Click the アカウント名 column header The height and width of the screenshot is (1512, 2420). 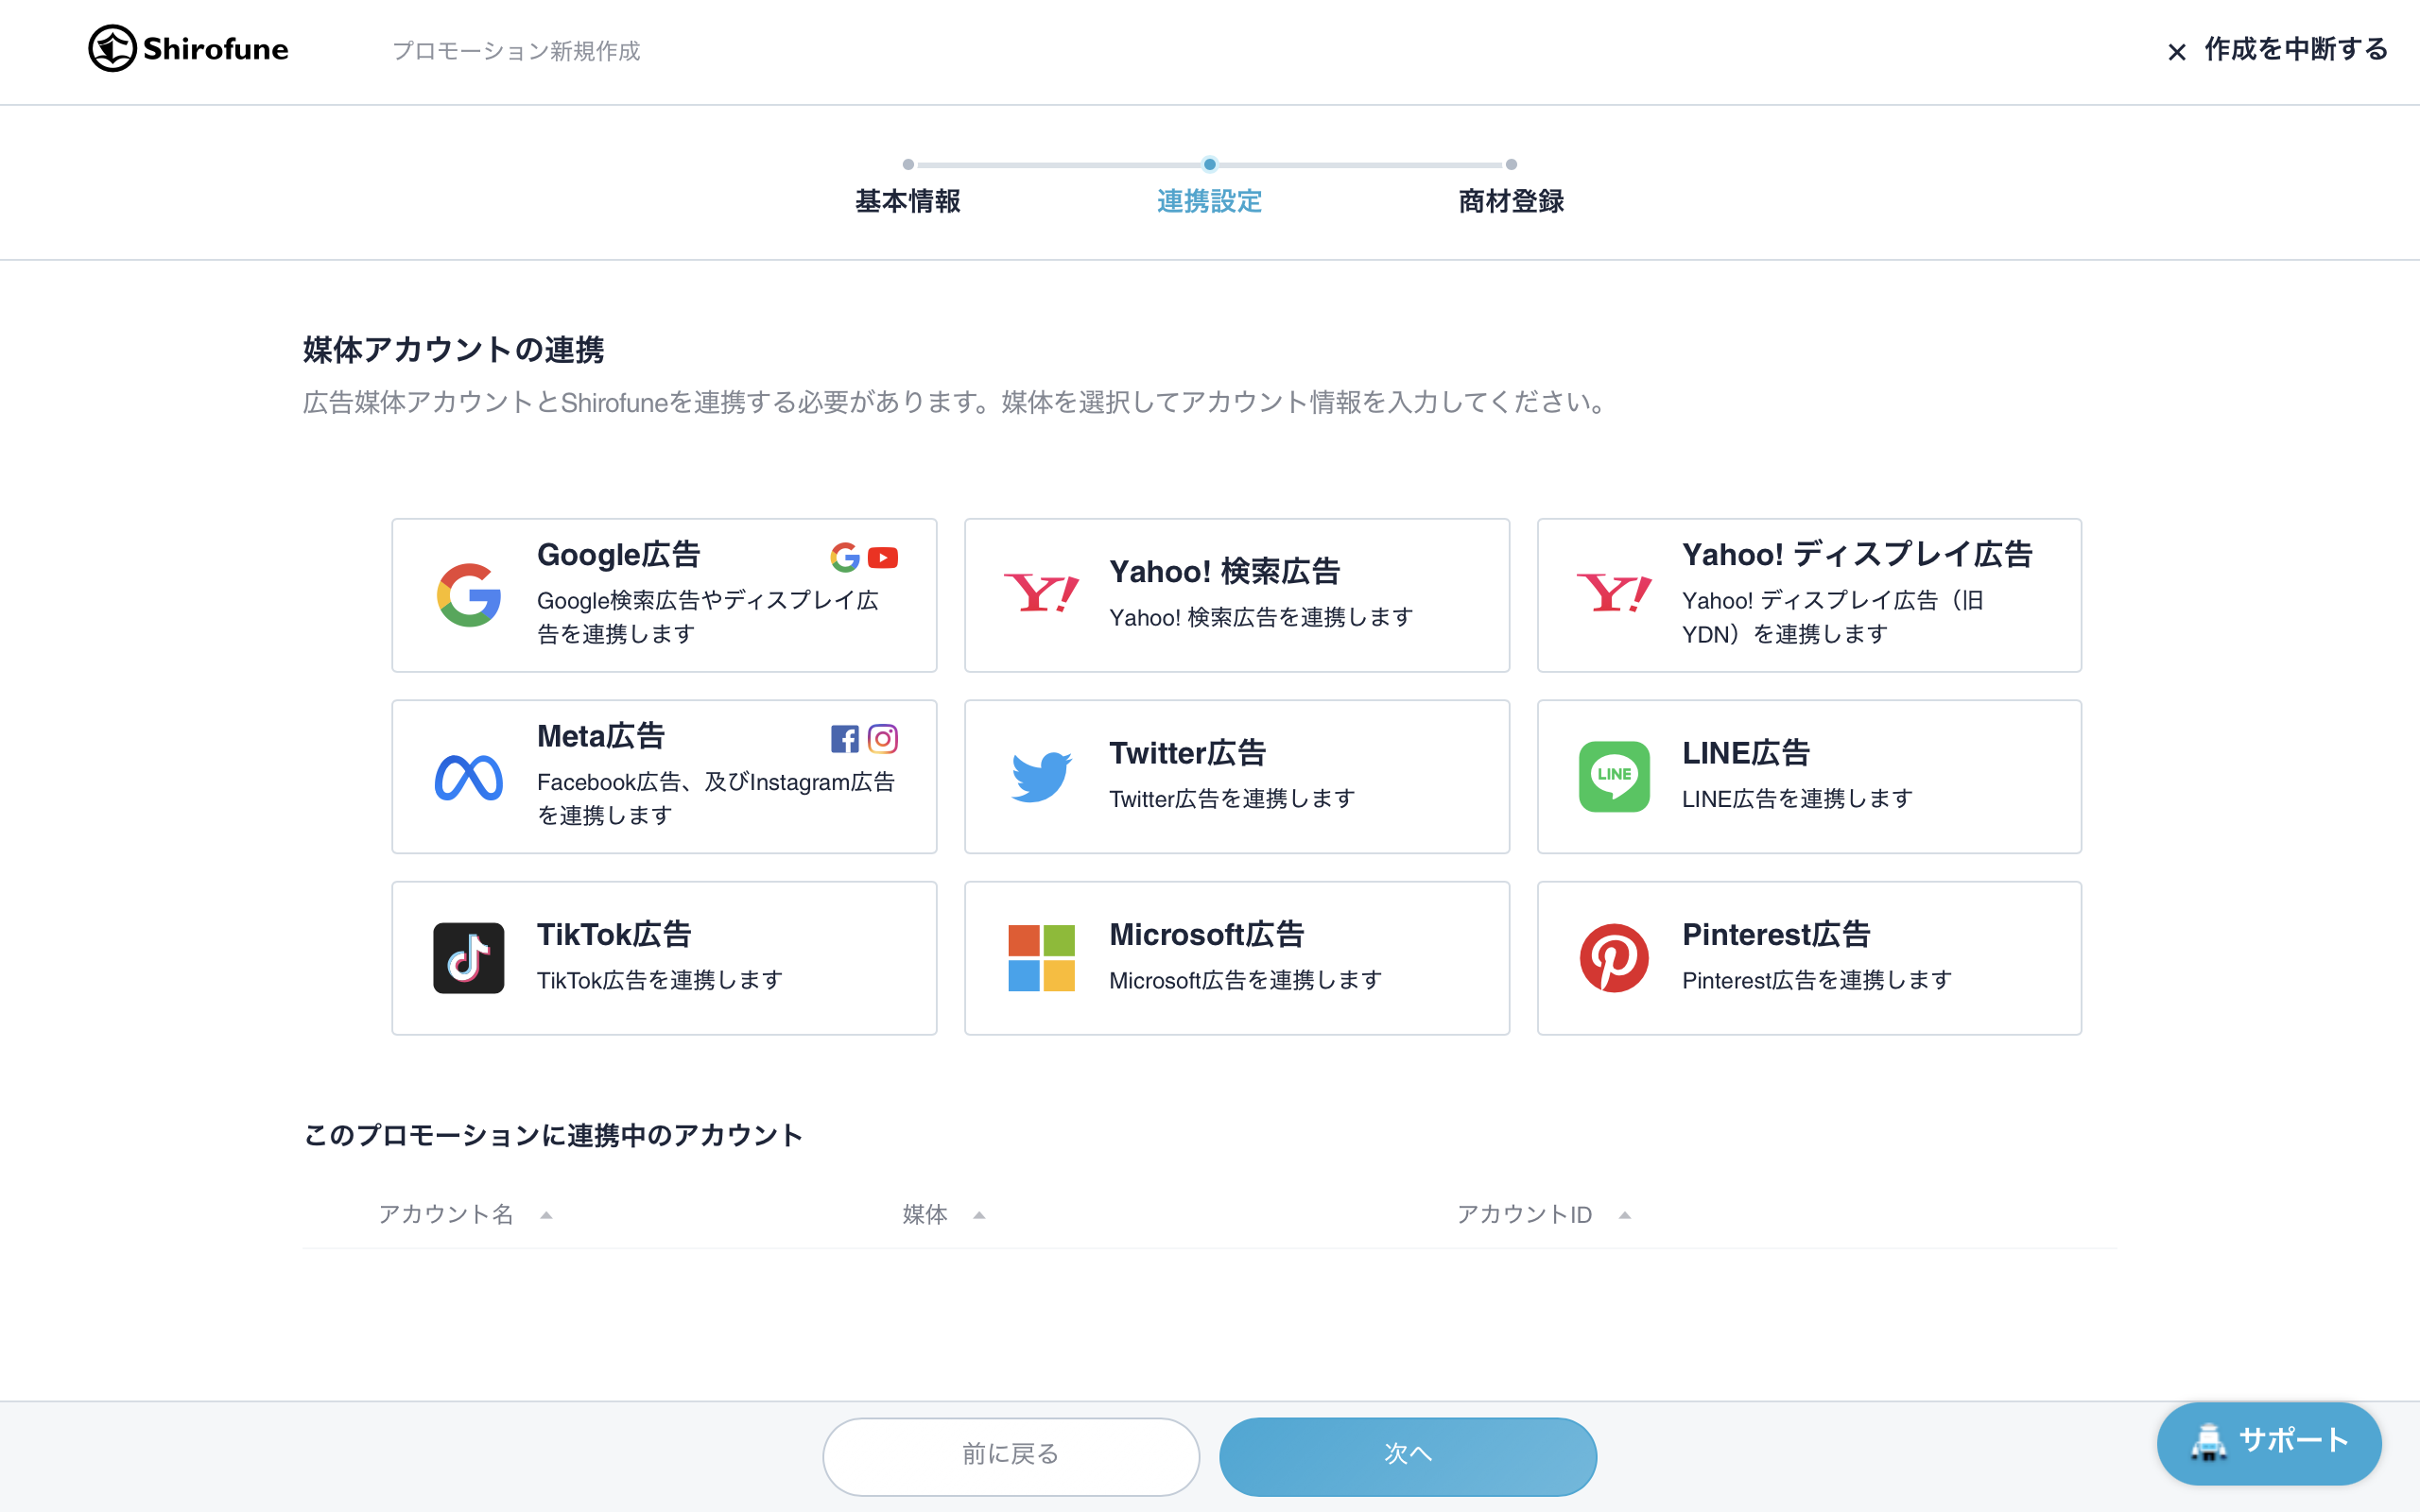[x=446, y=1214]
